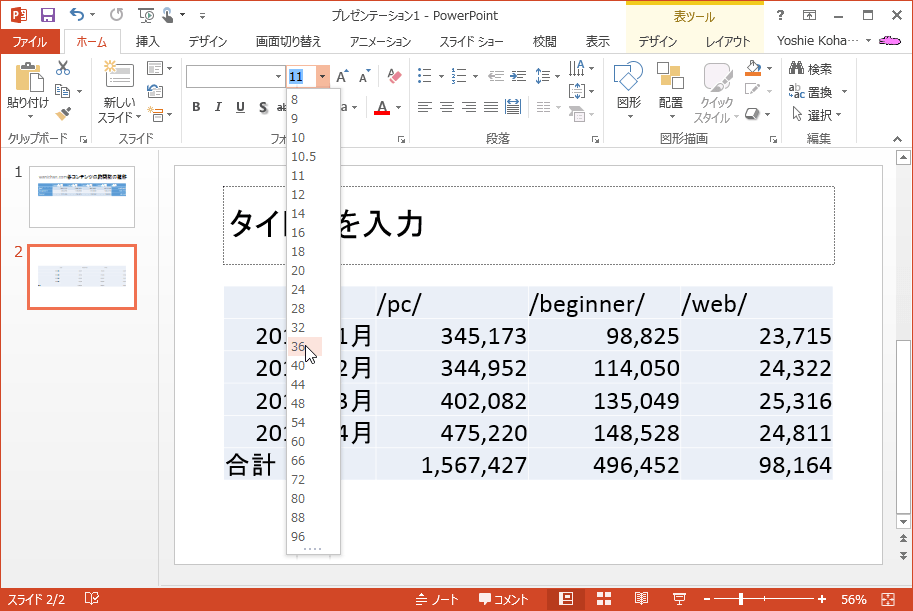Open the table tools レイアウト tab
This screenshot has width=913, height=611.
click(727, 41)
